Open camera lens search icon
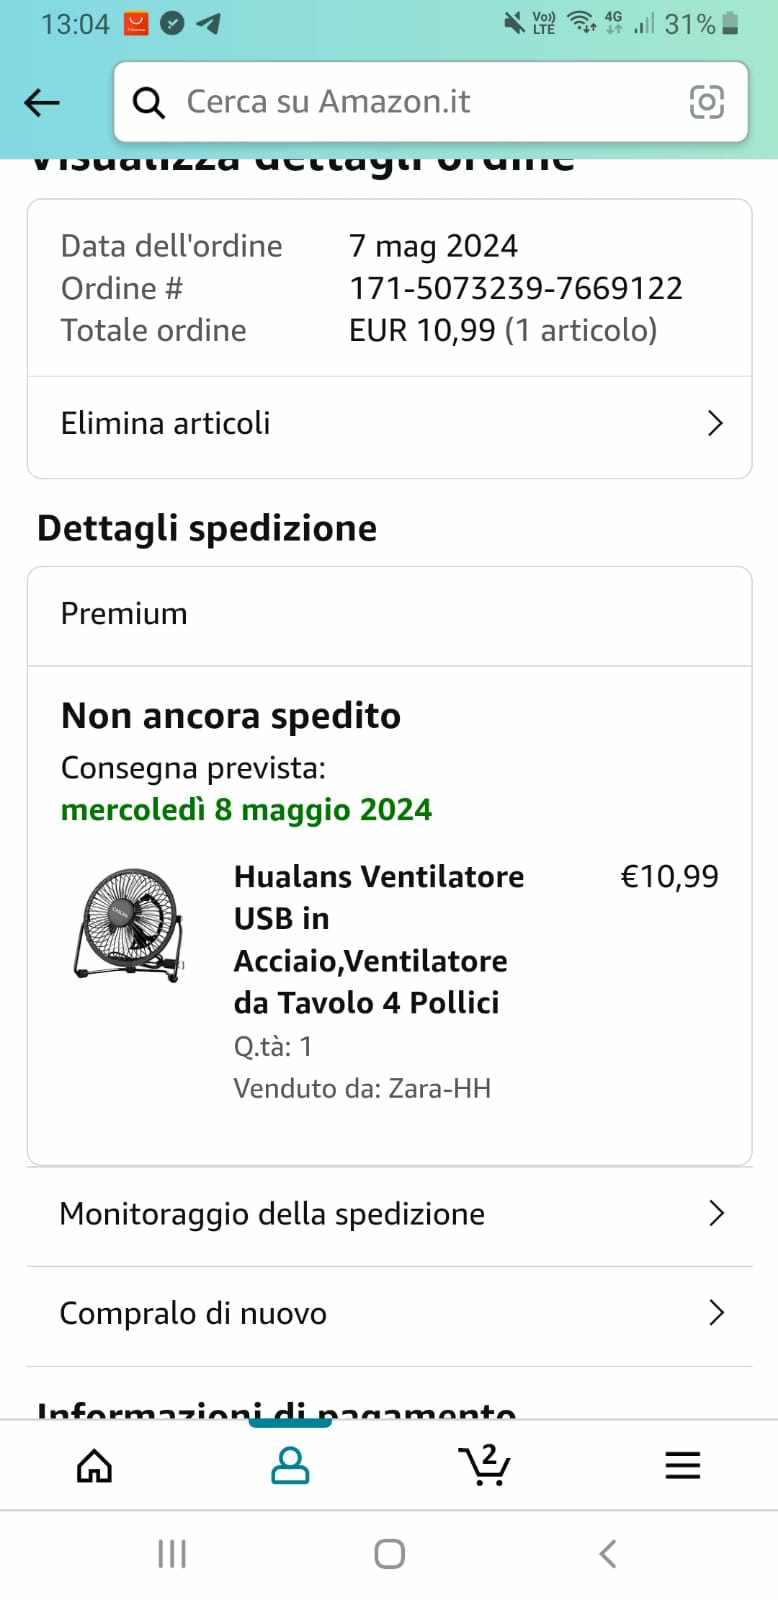The width and height of the screenshot is (778, 1600). 707,102
